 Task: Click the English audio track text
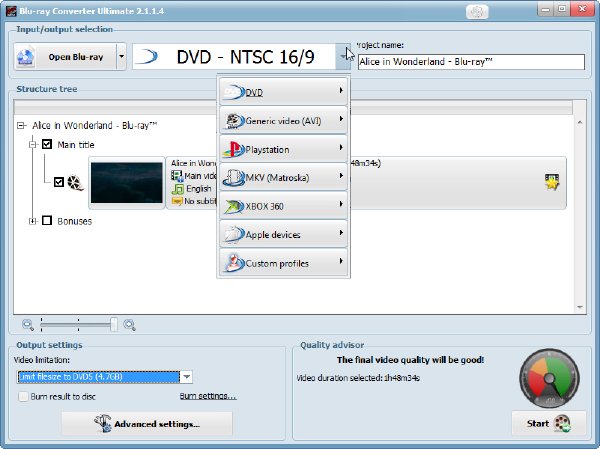coord(199,189)
